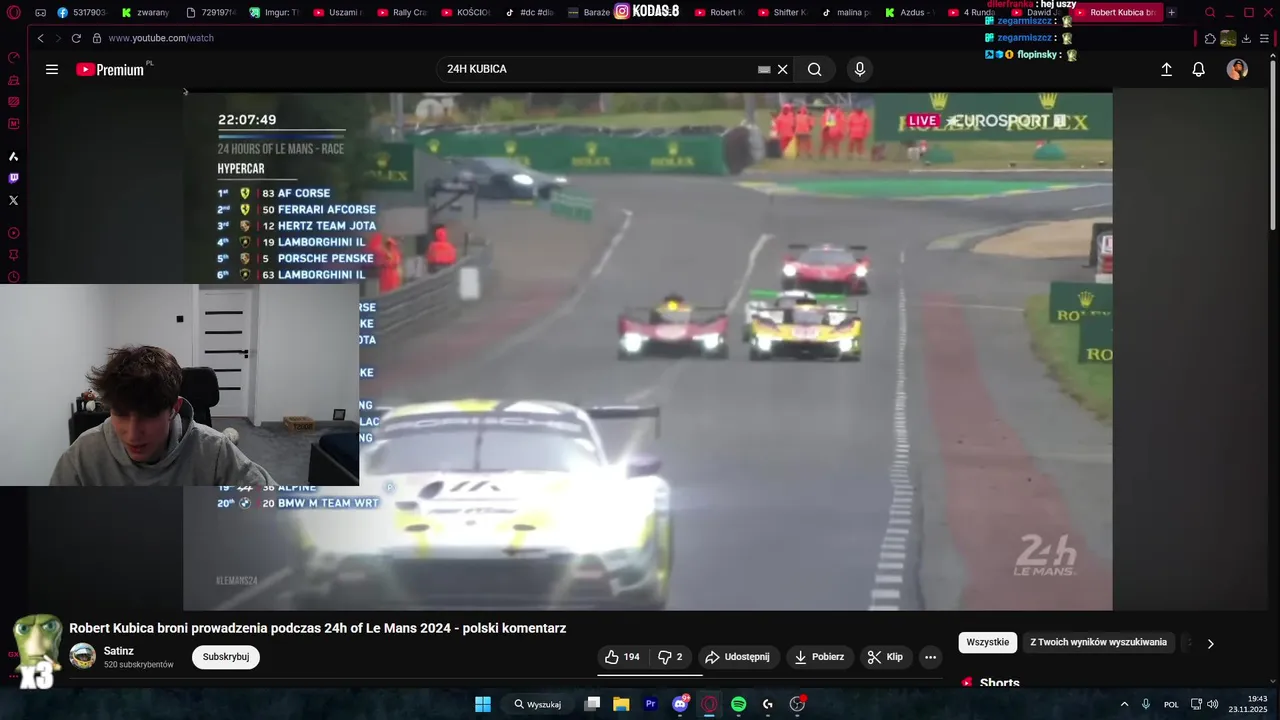Open Premiere Pro from the taskbar
The width and height of the screenshot is (1280, 720).
(x=650, y=704)
